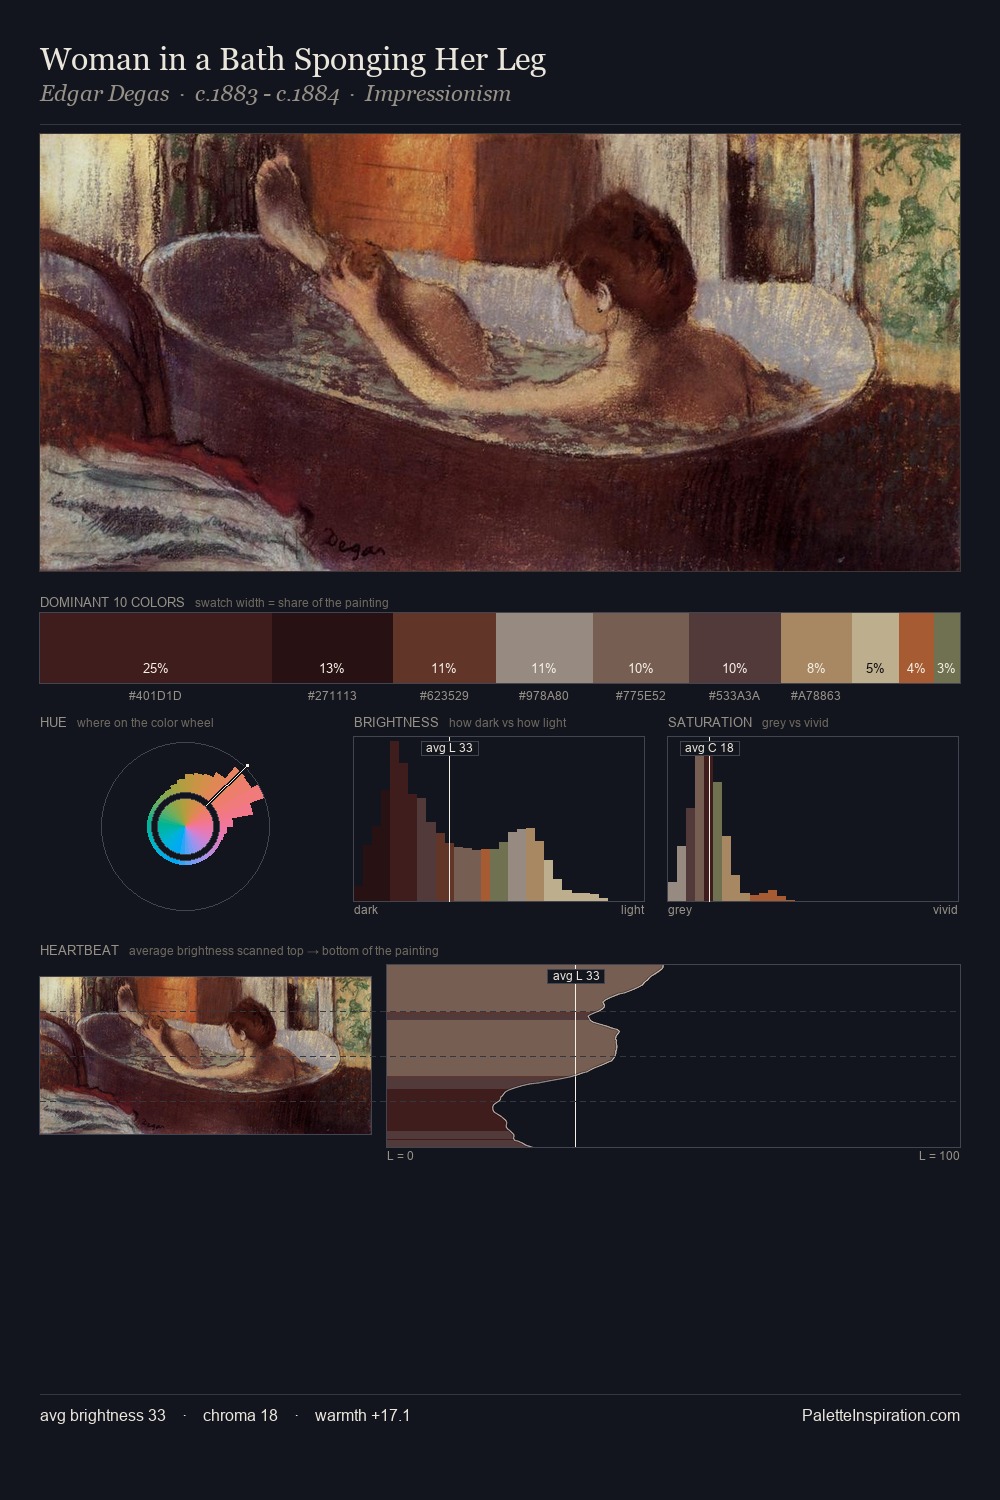
Task: Click the hue color wheel chart
Action: coord(185,826)
